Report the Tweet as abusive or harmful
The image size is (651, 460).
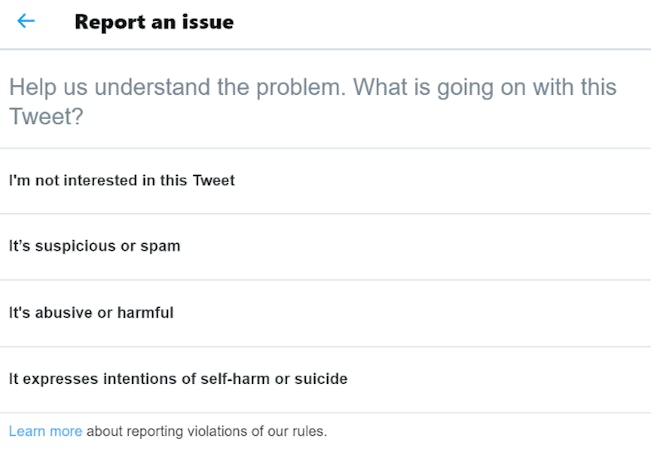91,313
